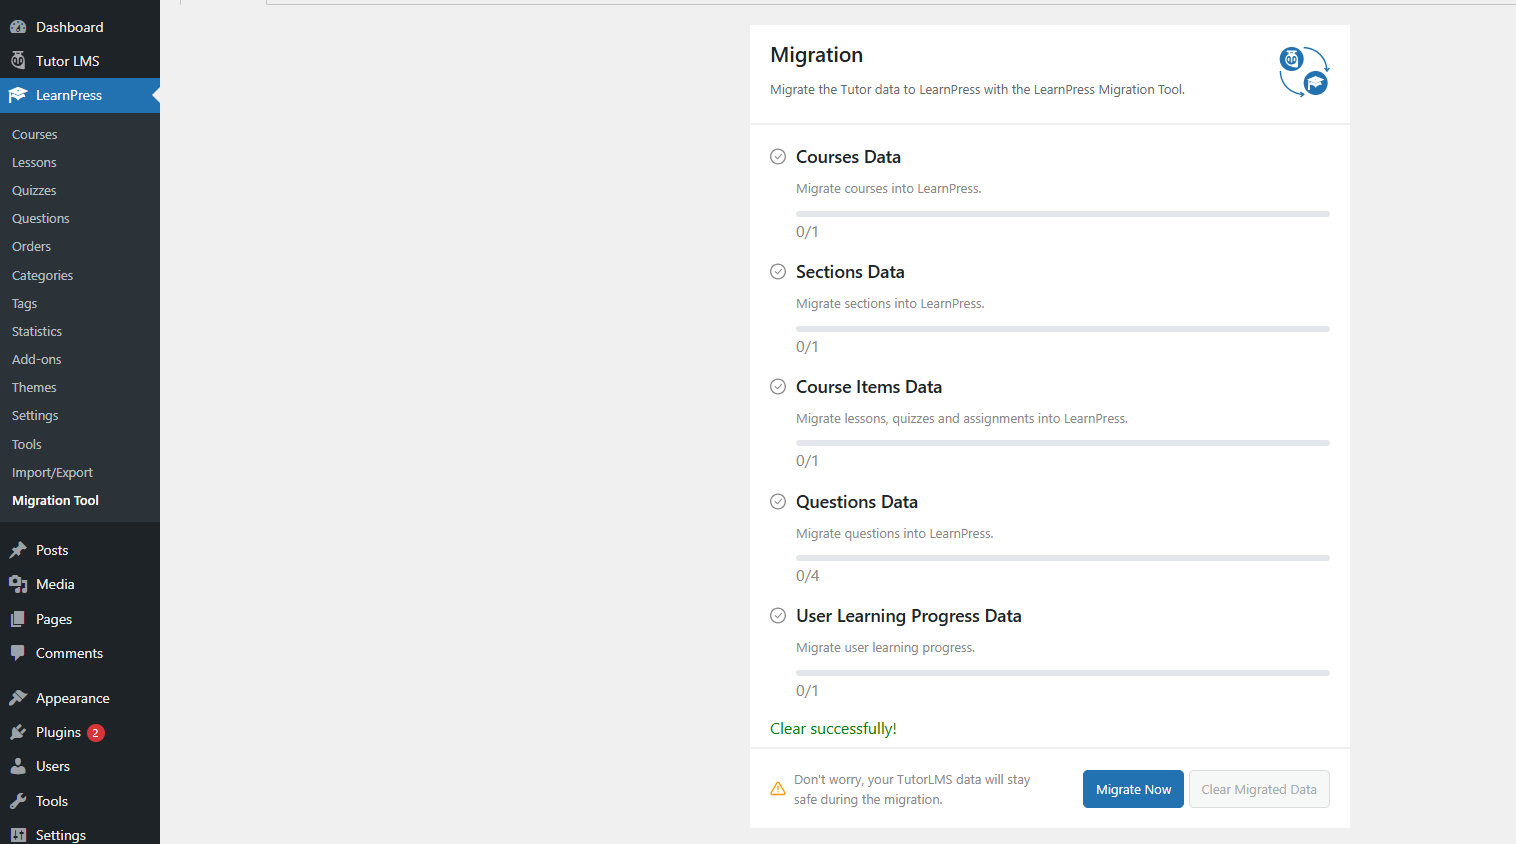
Task: Open the Plugins menu
Action: (x=80, y=732)
